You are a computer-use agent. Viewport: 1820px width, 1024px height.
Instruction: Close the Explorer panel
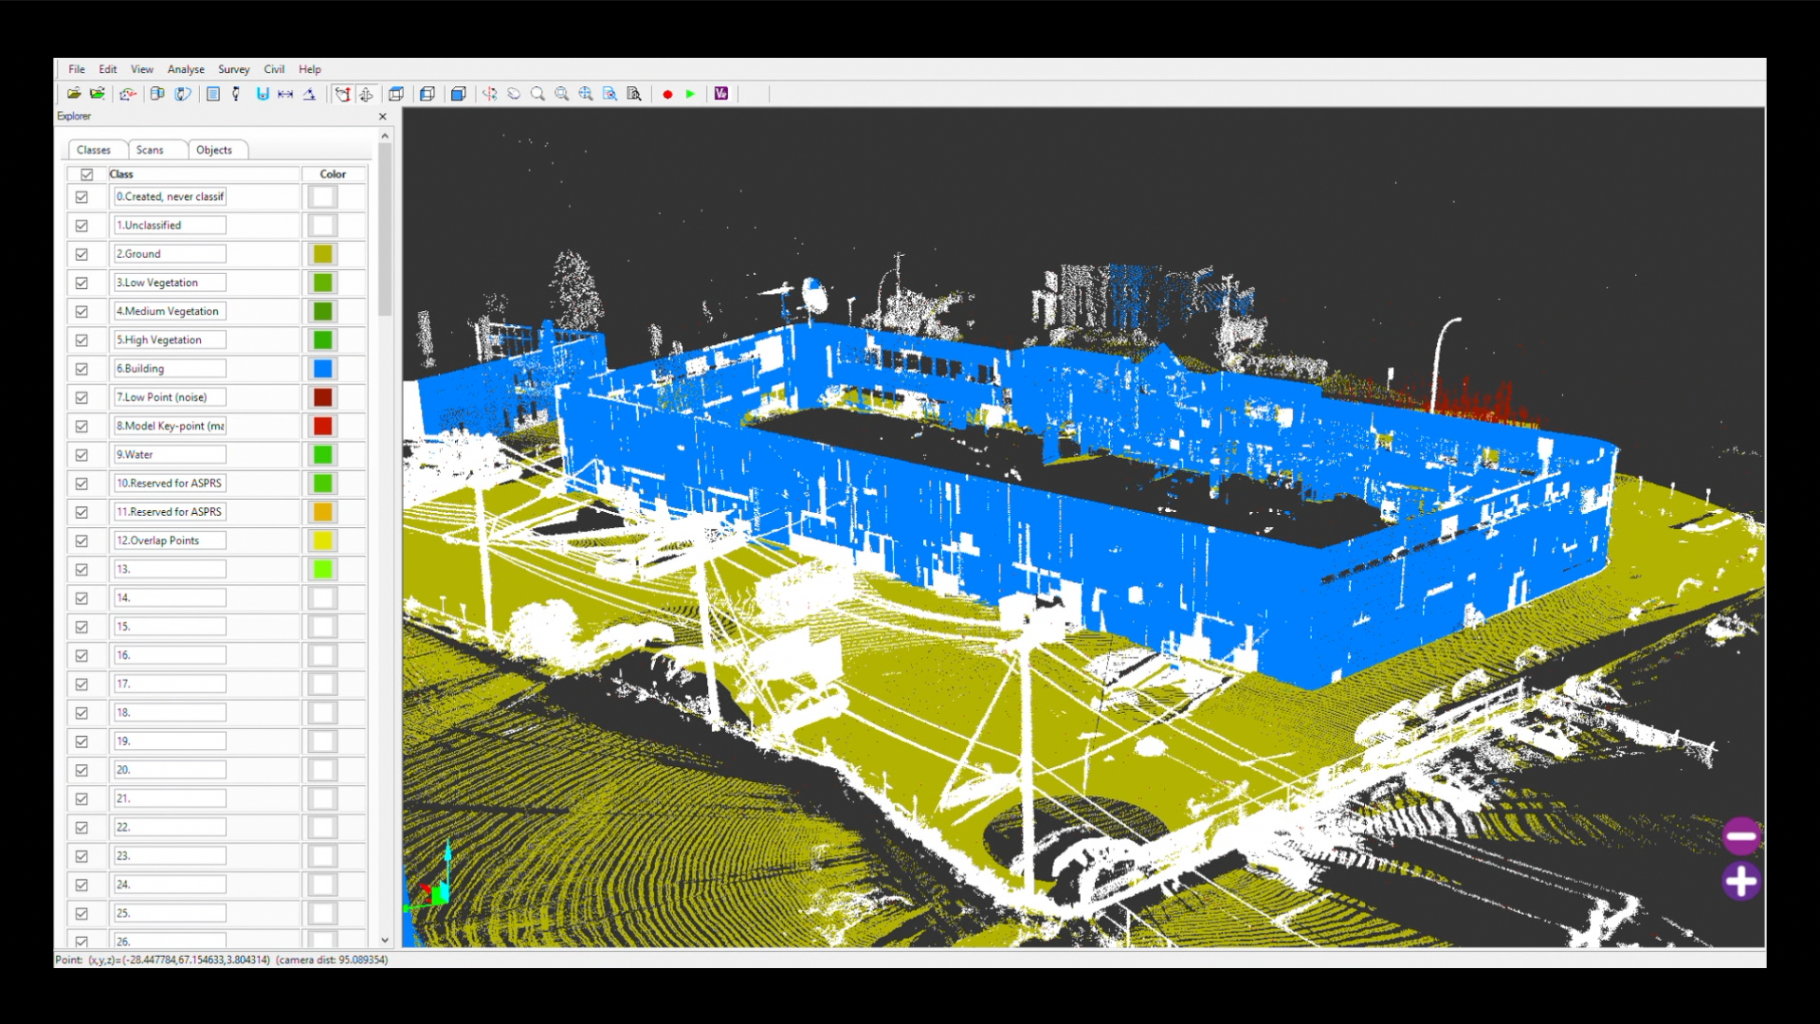(383, 117)
